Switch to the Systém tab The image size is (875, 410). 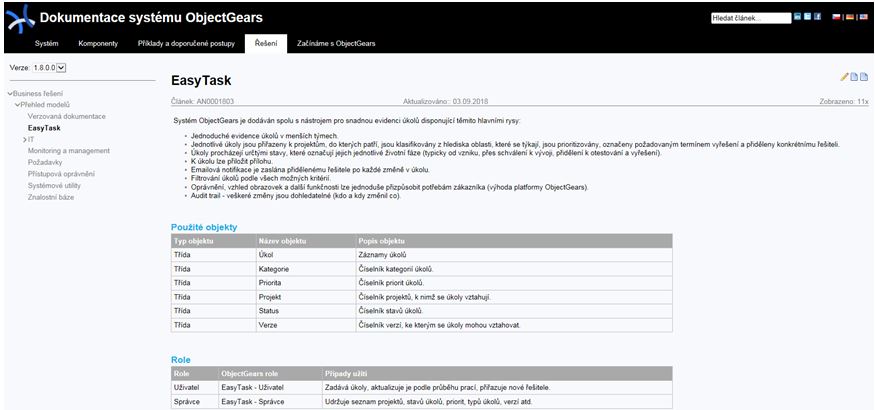tap(47, 43)
